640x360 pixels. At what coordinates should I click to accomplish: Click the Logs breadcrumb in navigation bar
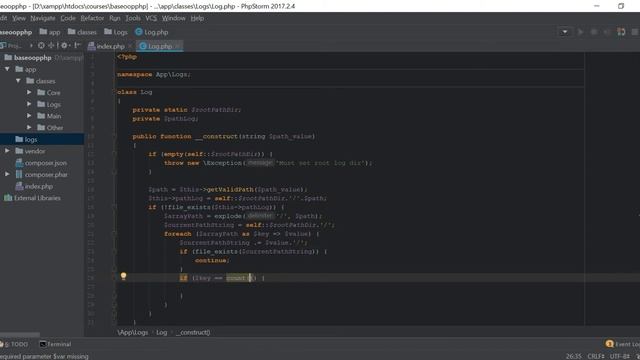click(x=116, y=32)
